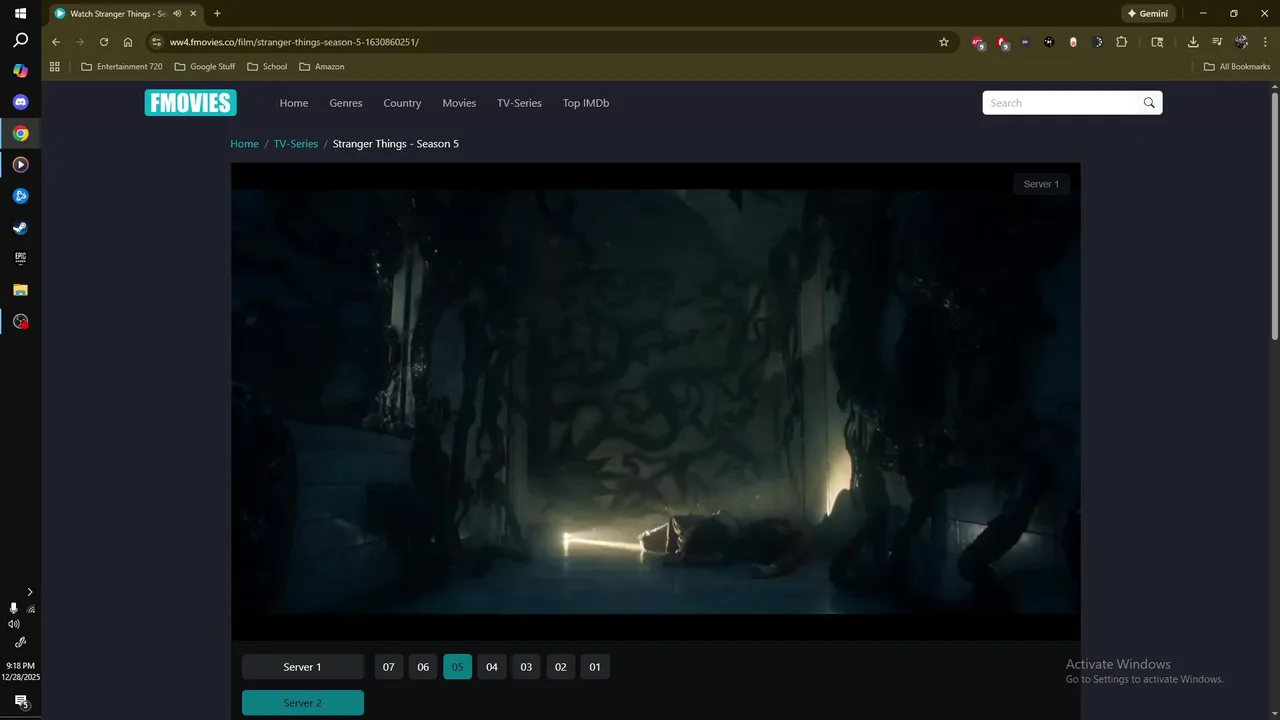The image size is (1280, 720).
Task: Play episode 07
Action: pos(389,667)
